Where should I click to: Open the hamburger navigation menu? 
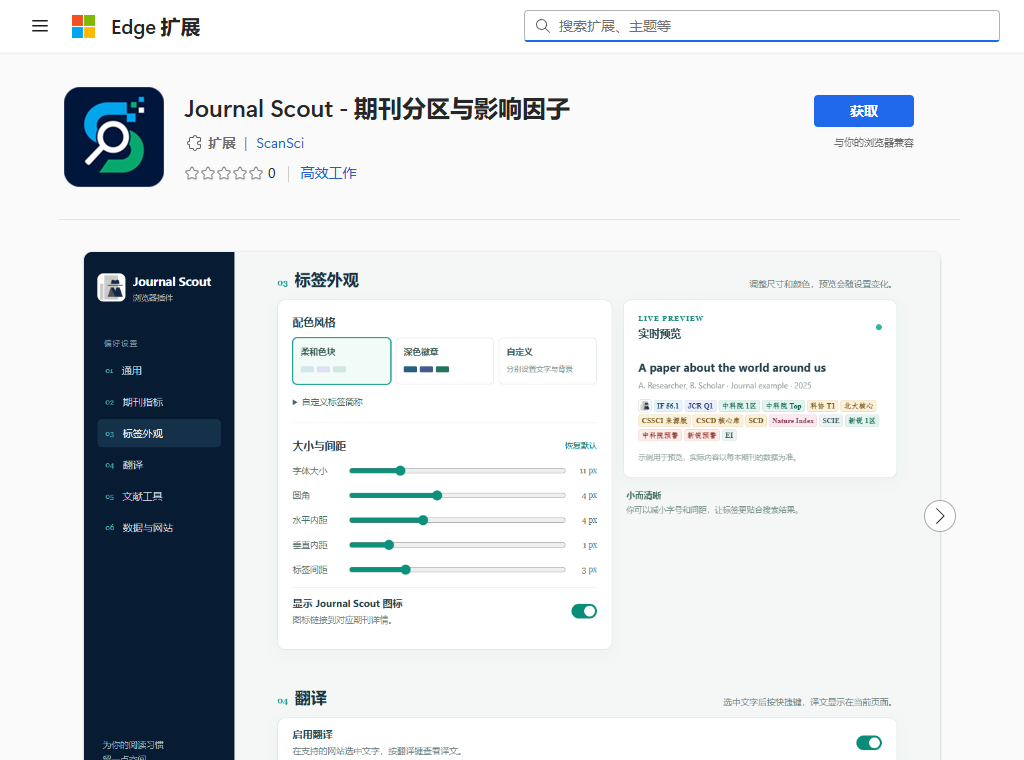click(40, 26)
